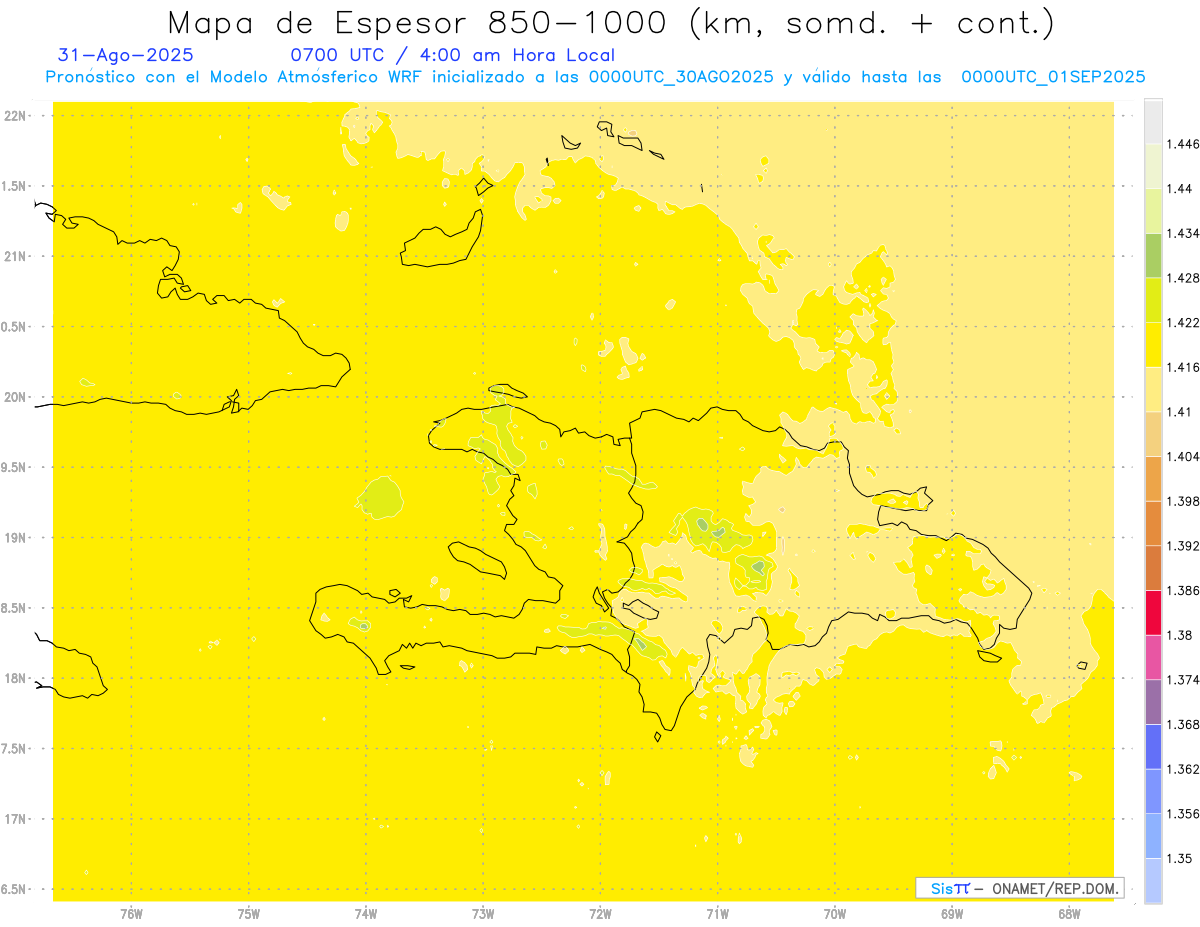Viewport: 1200px width, 927px height.
Task: Click the green 1.428–1.434 colorbar swatch
Action: tap(1153, 255)
